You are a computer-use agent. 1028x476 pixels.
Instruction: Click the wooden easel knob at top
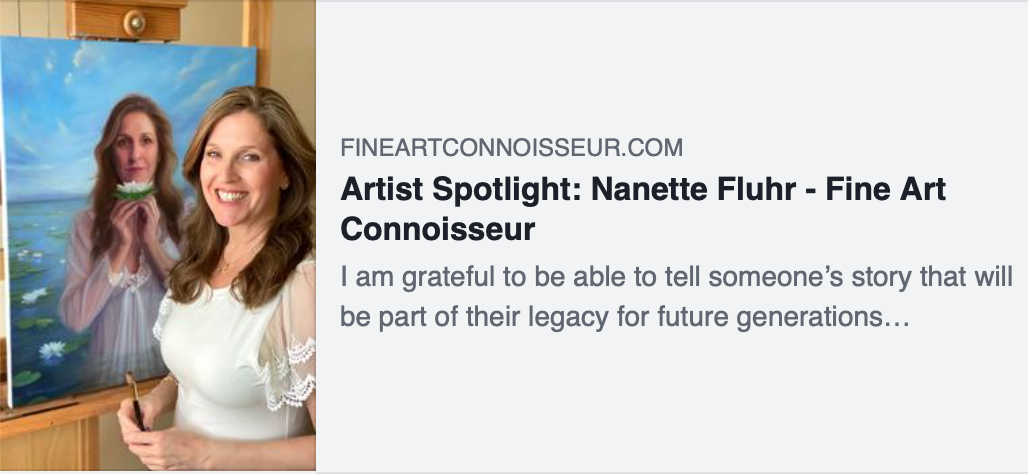135,22
